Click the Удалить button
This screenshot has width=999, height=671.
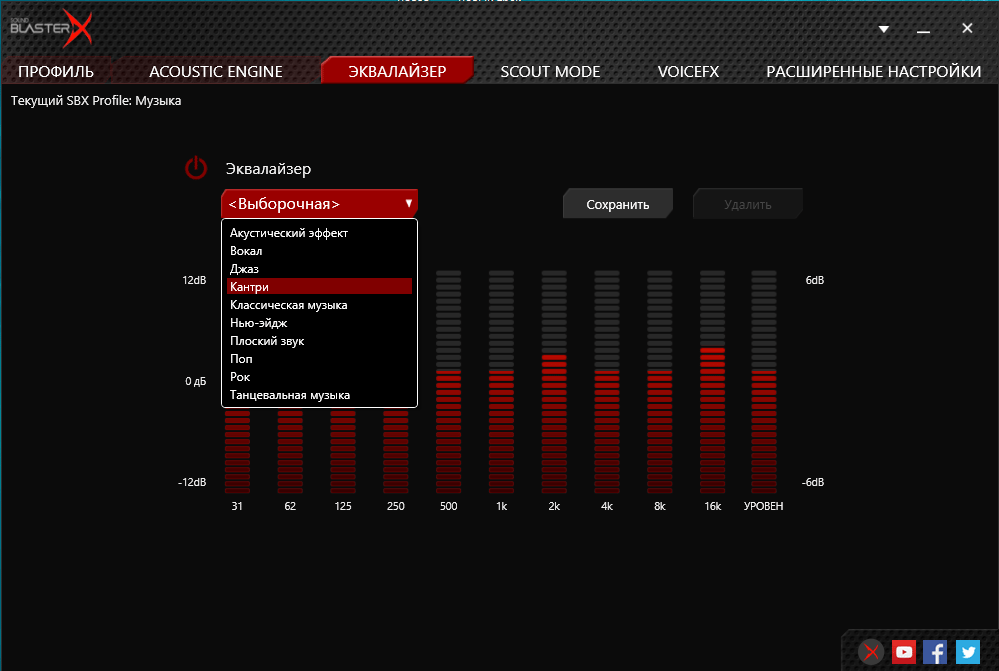click(747, 205)
